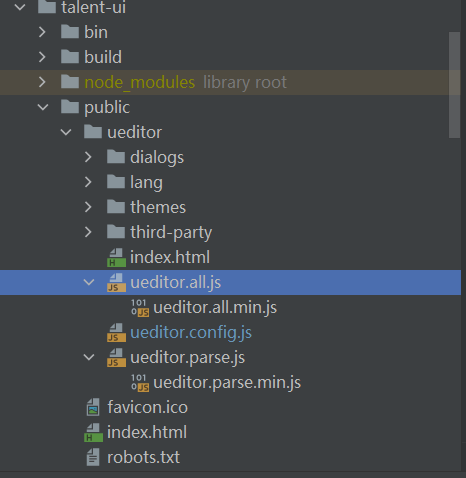Select the favicon.ico file
This screenshot has height=478, width=466.
[x=147, y=407]
